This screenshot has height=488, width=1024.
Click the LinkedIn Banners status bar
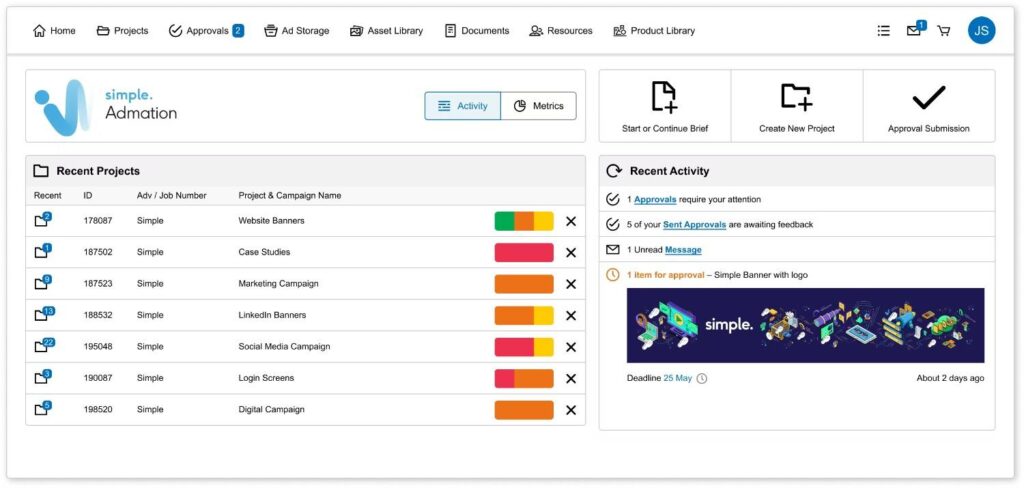[524, 316]
